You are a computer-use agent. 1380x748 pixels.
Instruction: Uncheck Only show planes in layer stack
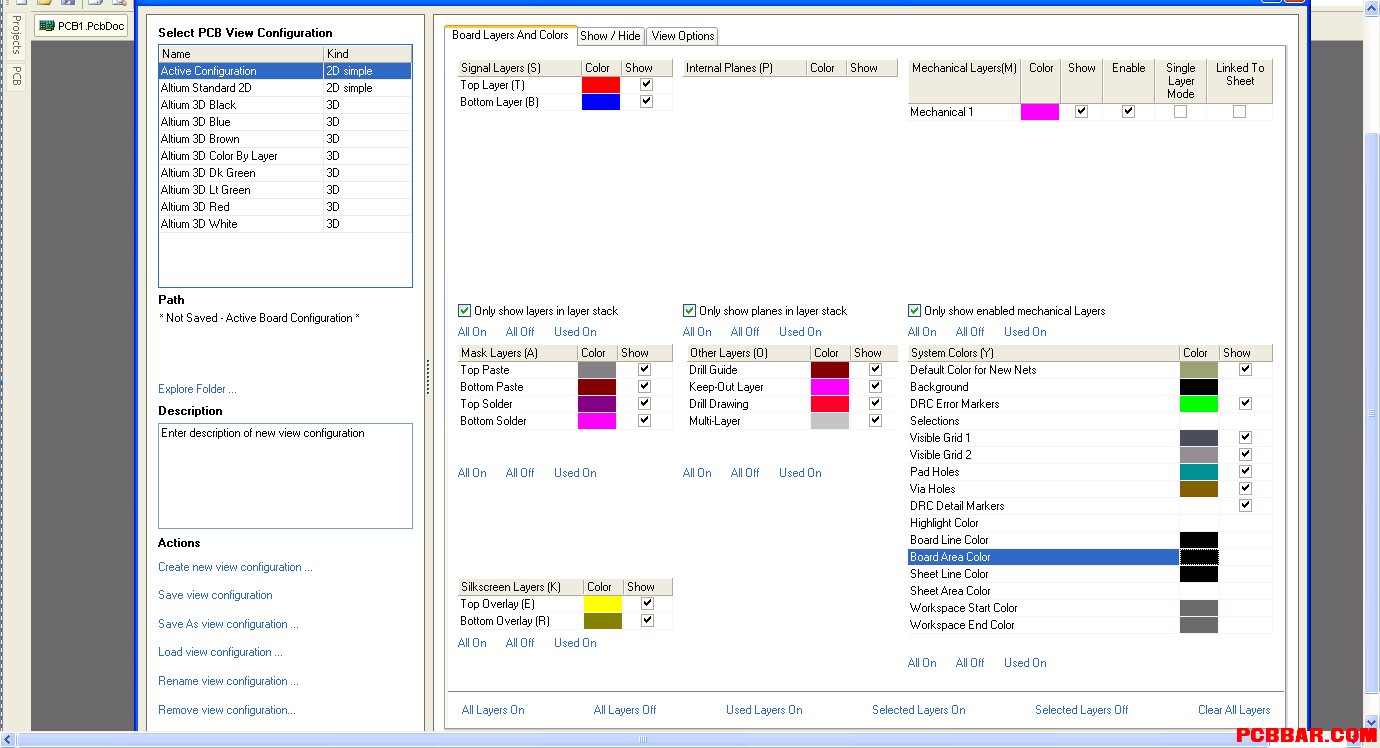tap(689, 311)
